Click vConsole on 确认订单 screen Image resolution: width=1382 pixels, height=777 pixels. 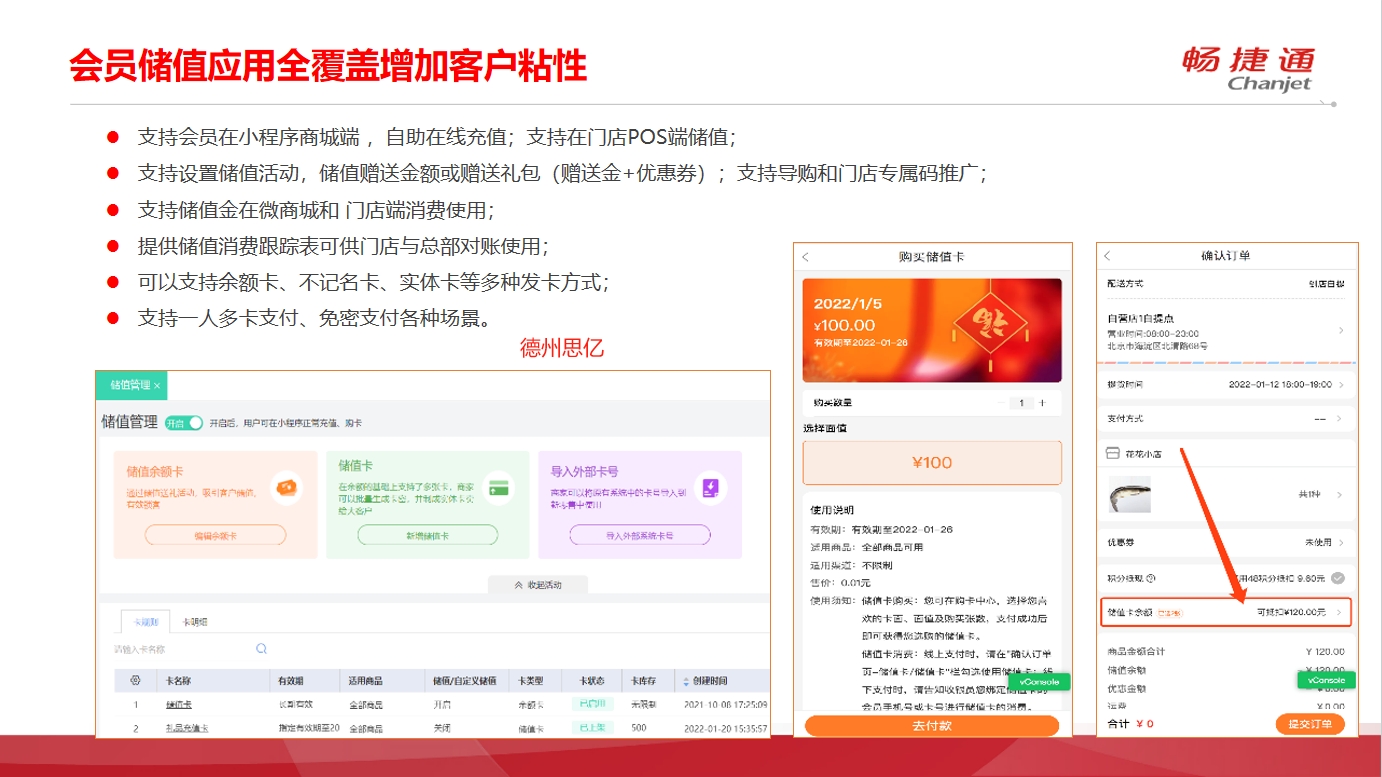point(1327,680)
